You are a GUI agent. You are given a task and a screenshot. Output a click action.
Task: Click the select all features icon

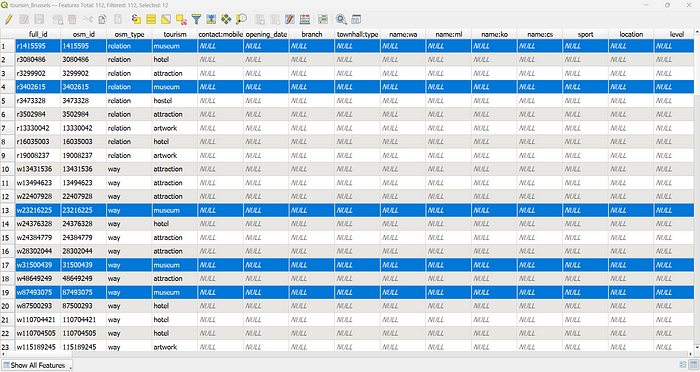pyautogui.click(x=151, y=19)
